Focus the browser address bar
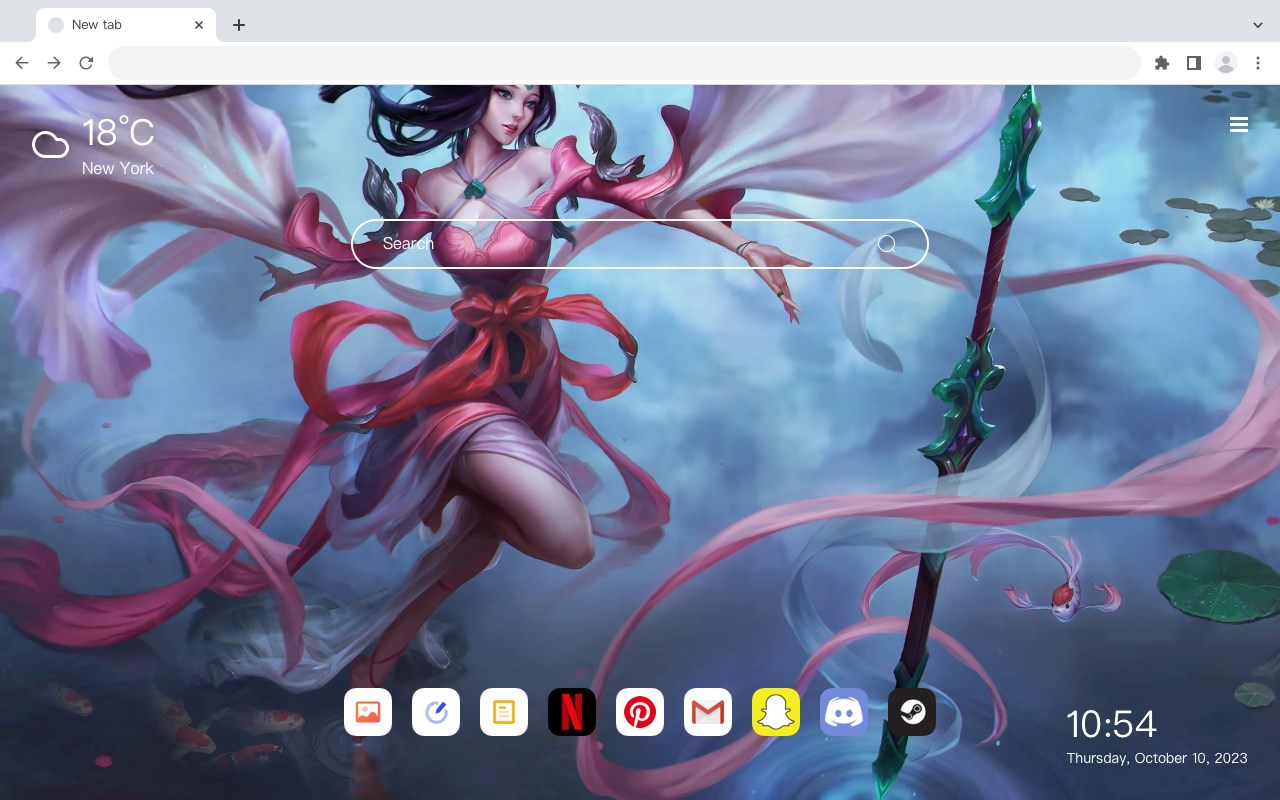Image resolution: width=1280 pixels, height=800 pixels. [x=624, y=63]
